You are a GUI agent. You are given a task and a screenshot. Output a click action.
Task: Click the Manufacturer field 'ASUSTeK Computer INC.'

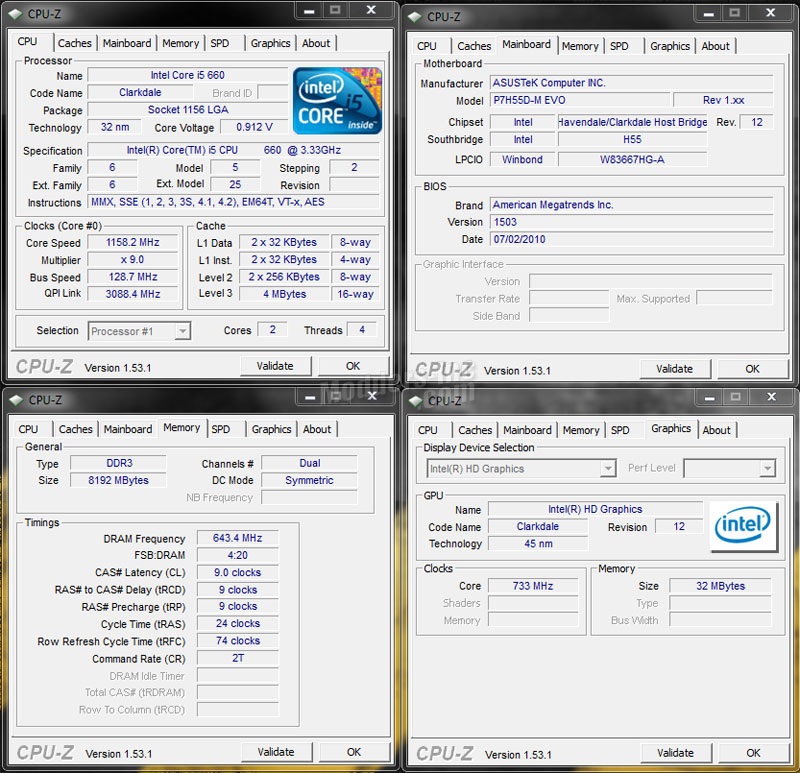pyautogui.click(x=632, y=83)
